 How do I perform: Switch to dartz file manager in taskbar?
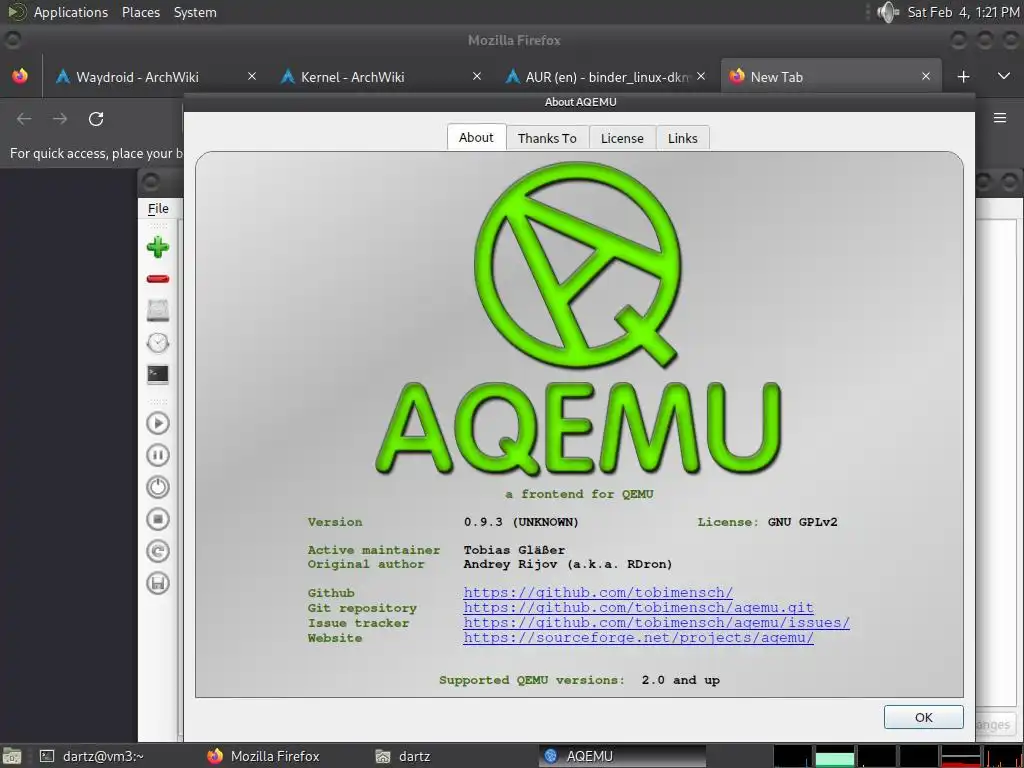403,756
